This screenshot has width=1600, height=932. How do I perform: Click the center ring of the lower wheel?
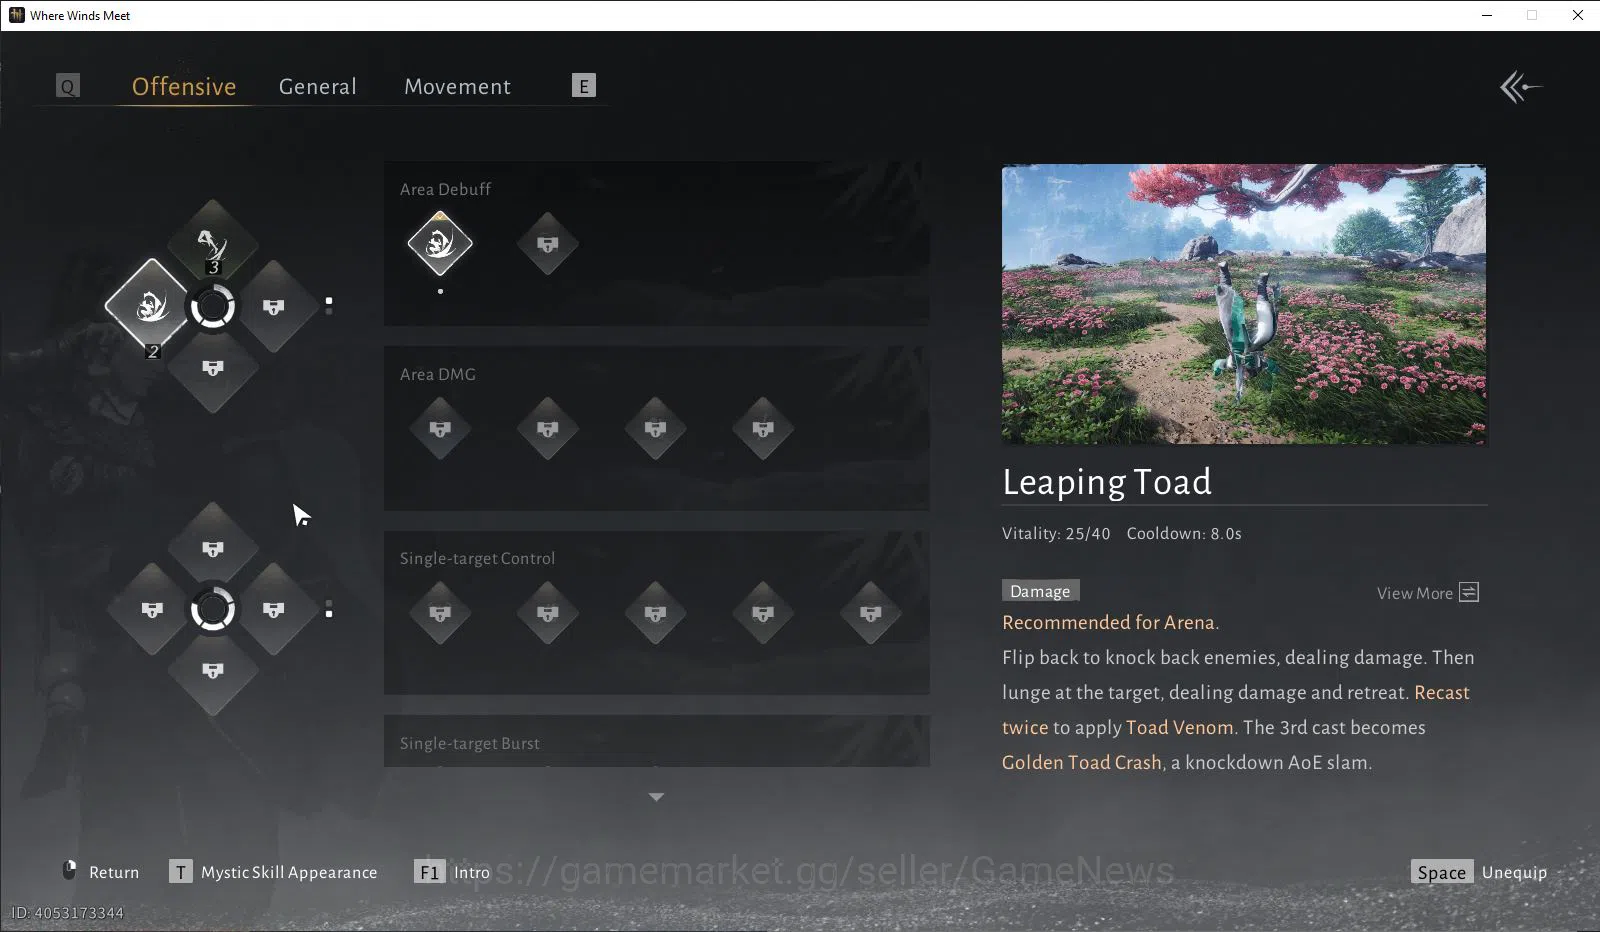tap(212, 609)
